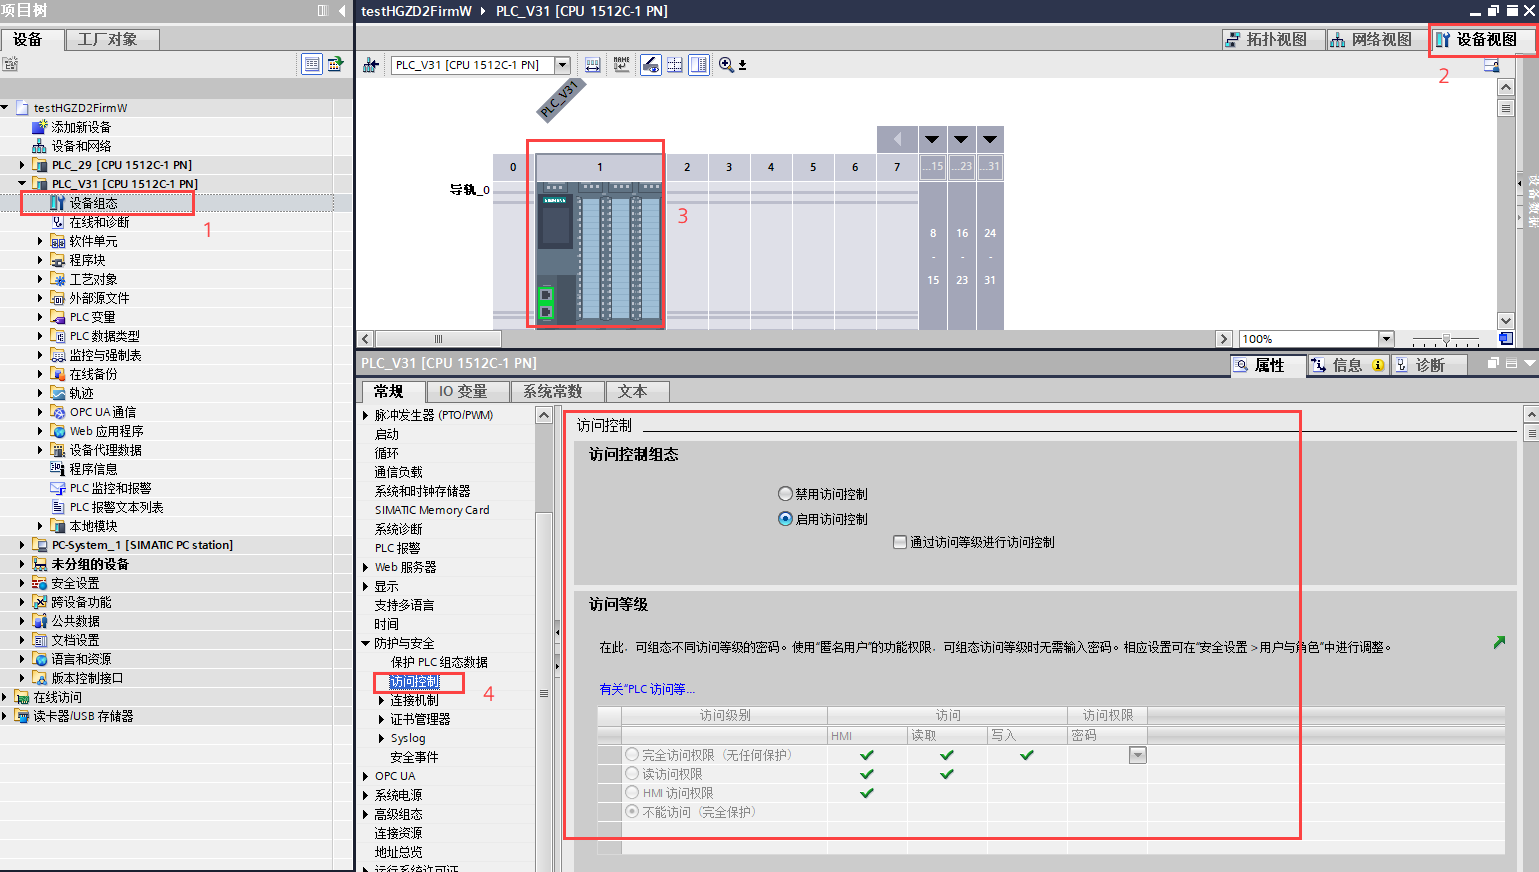This screenshot has height=872, width=1539.
Task: Click the NAME labeling toolbar icon
Action: [x=621, y=64]
